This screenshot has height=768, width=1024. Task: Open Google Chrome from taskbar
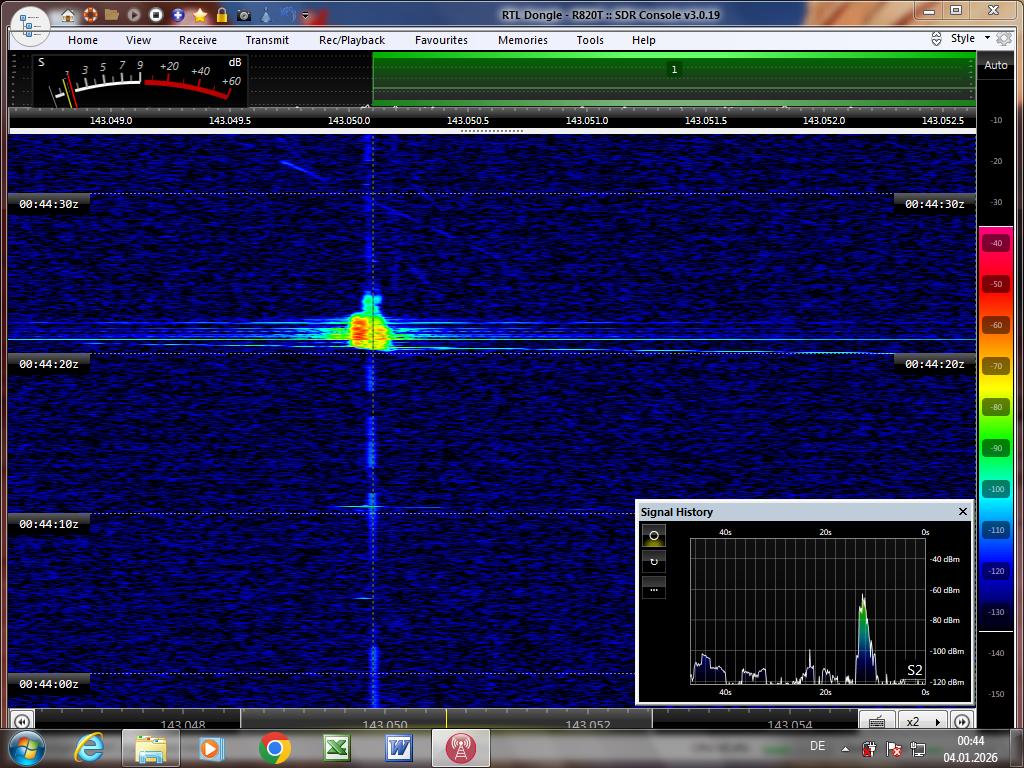(274, 748)
